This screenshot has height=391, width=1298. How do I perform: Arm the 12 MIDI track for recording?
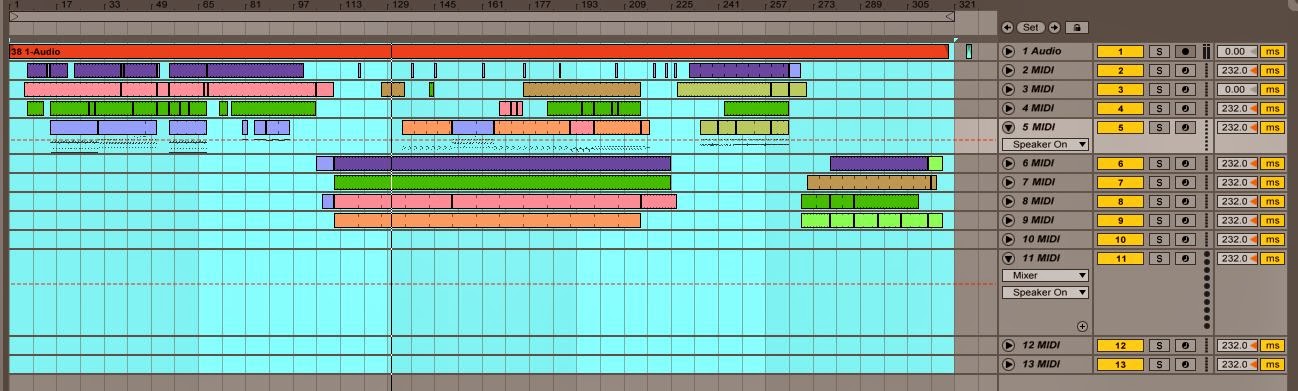click(x=1186, y=345)
